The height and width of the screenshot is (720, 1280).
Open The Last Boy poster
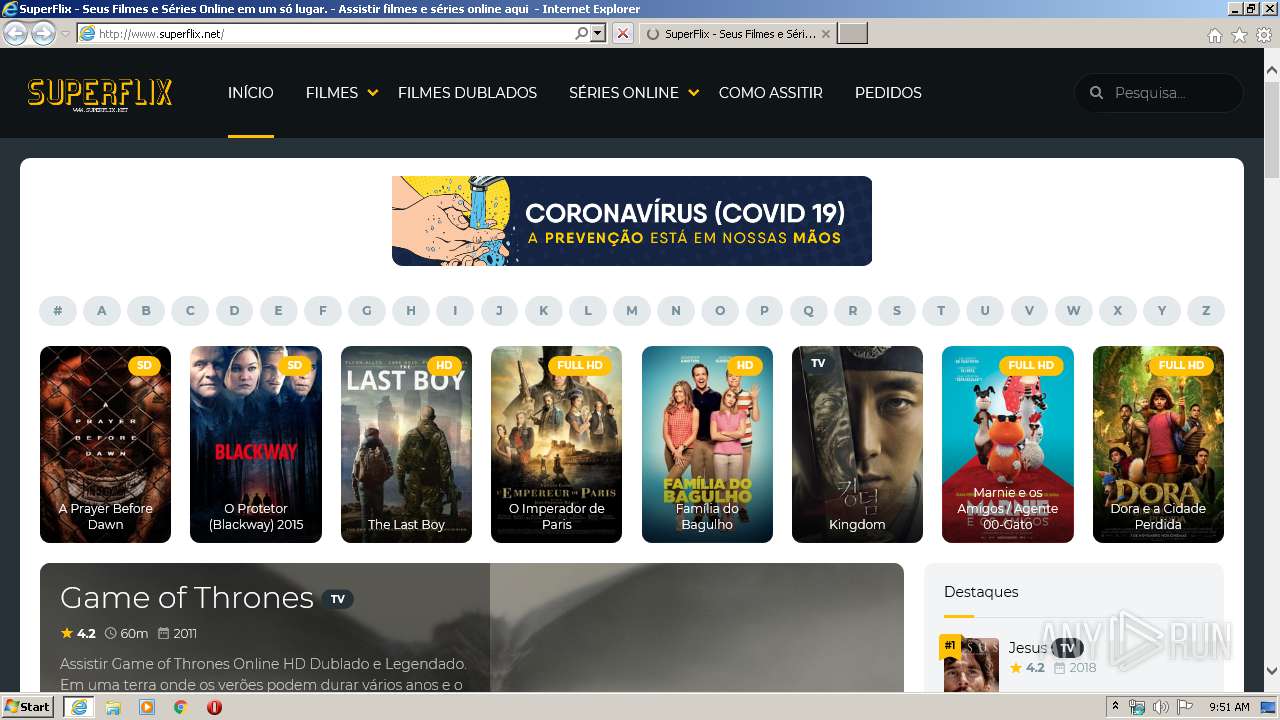[406, 444]
